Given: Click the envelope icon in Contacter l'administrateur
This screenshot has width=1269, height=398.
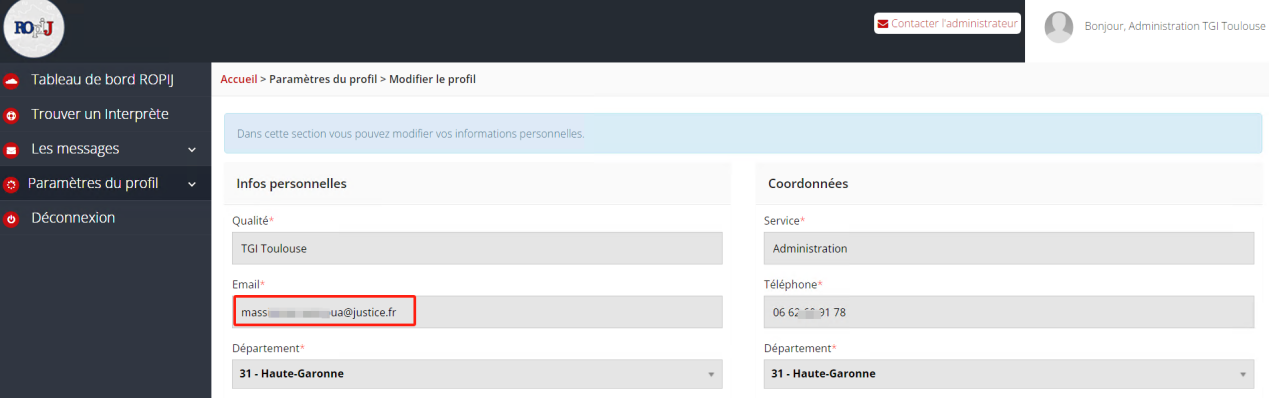Looking at the screenshot, I should tap(883, 23).
